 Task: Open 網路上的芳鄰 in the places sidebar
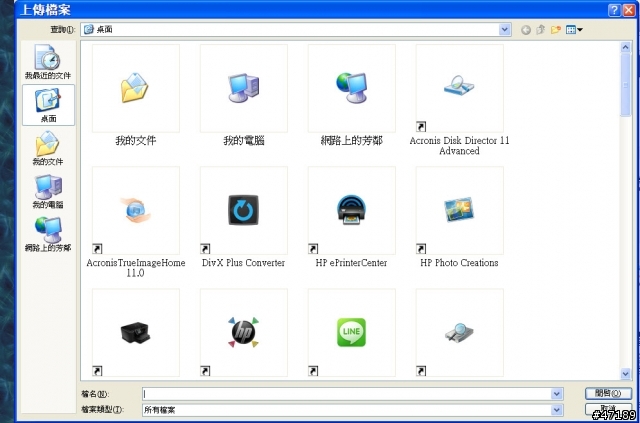click(48, 234)
